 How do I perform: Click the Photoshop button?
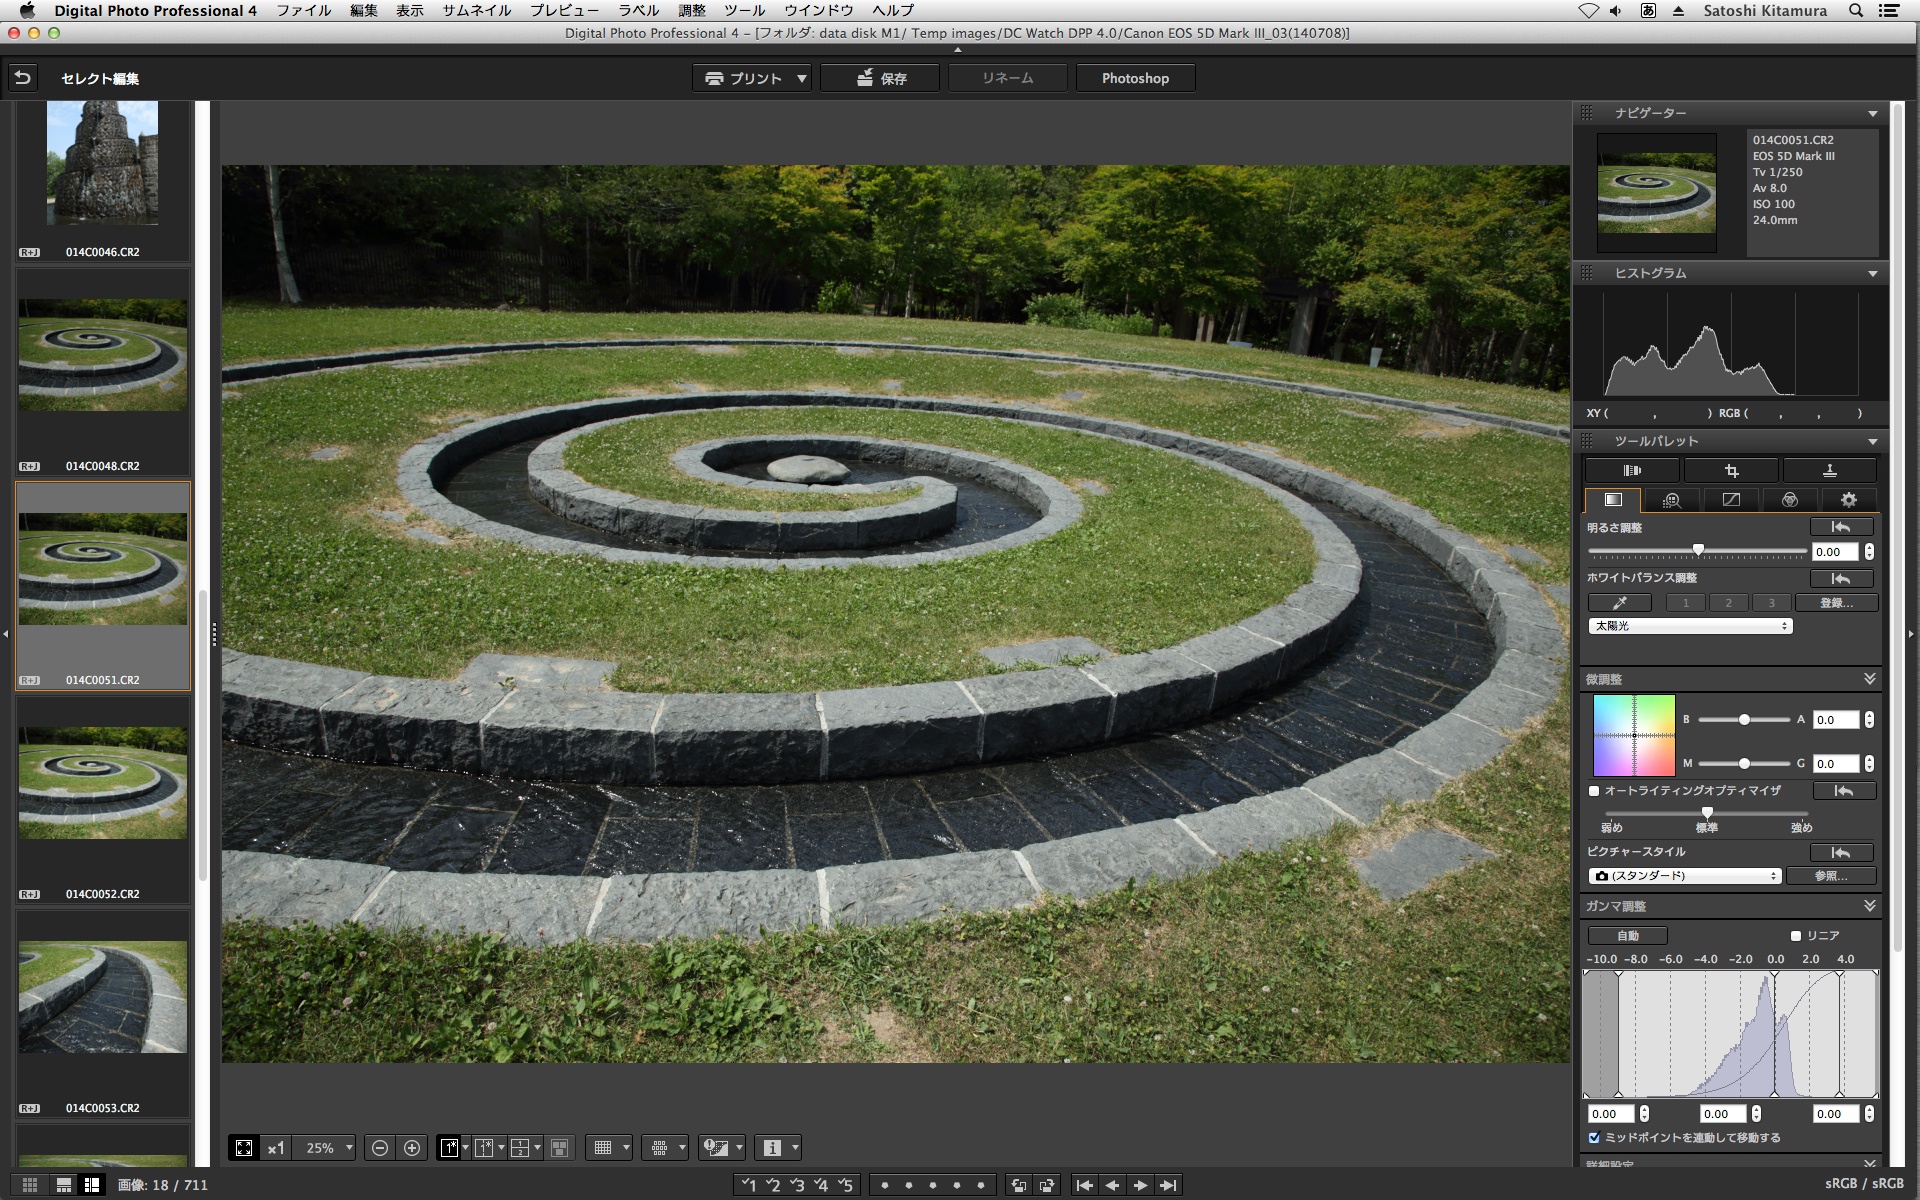click(x=1135, y=78)
